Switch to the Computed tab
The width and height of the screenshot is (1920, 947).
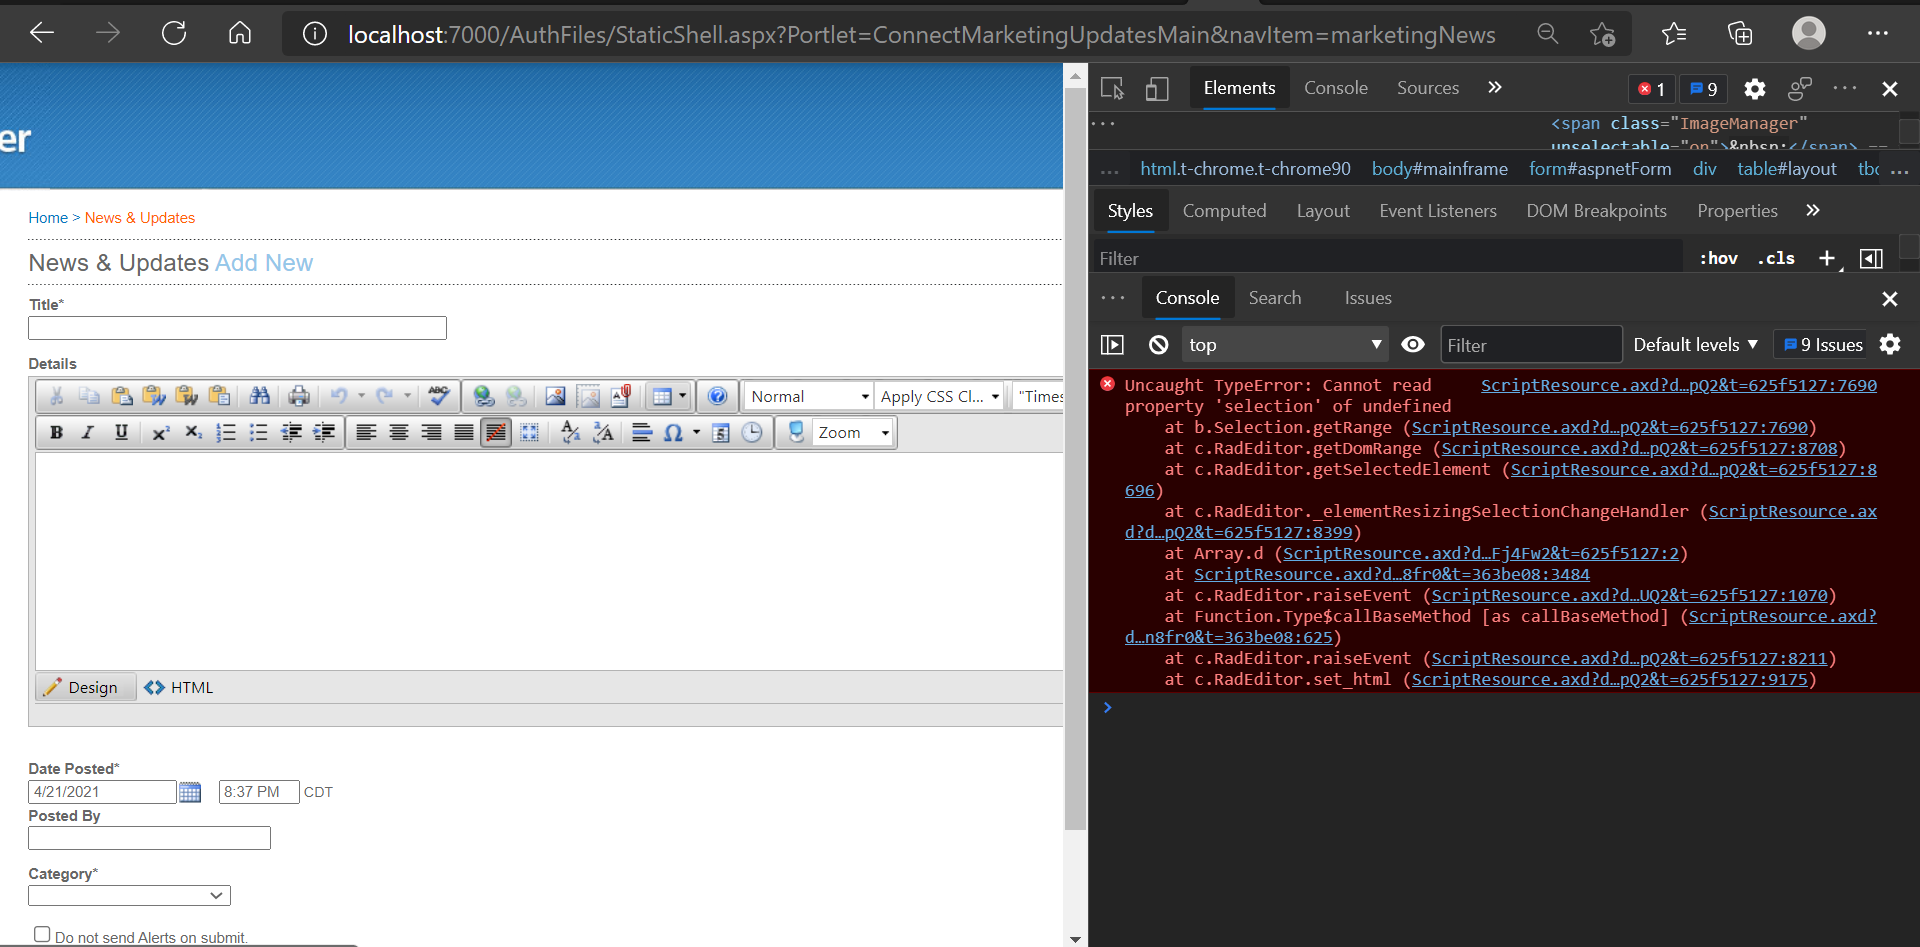point(1224,211)
